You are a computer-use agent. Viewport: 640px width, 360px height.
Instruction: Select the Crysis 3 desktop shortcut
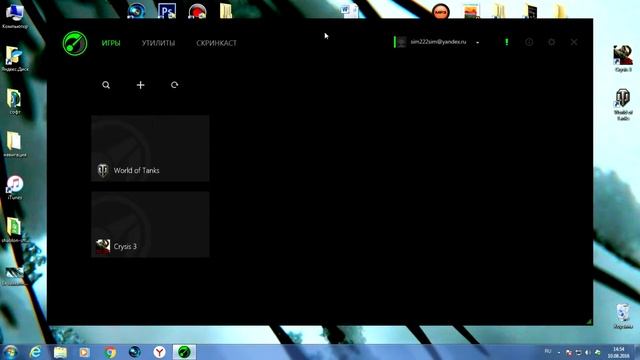coord(623,59)
